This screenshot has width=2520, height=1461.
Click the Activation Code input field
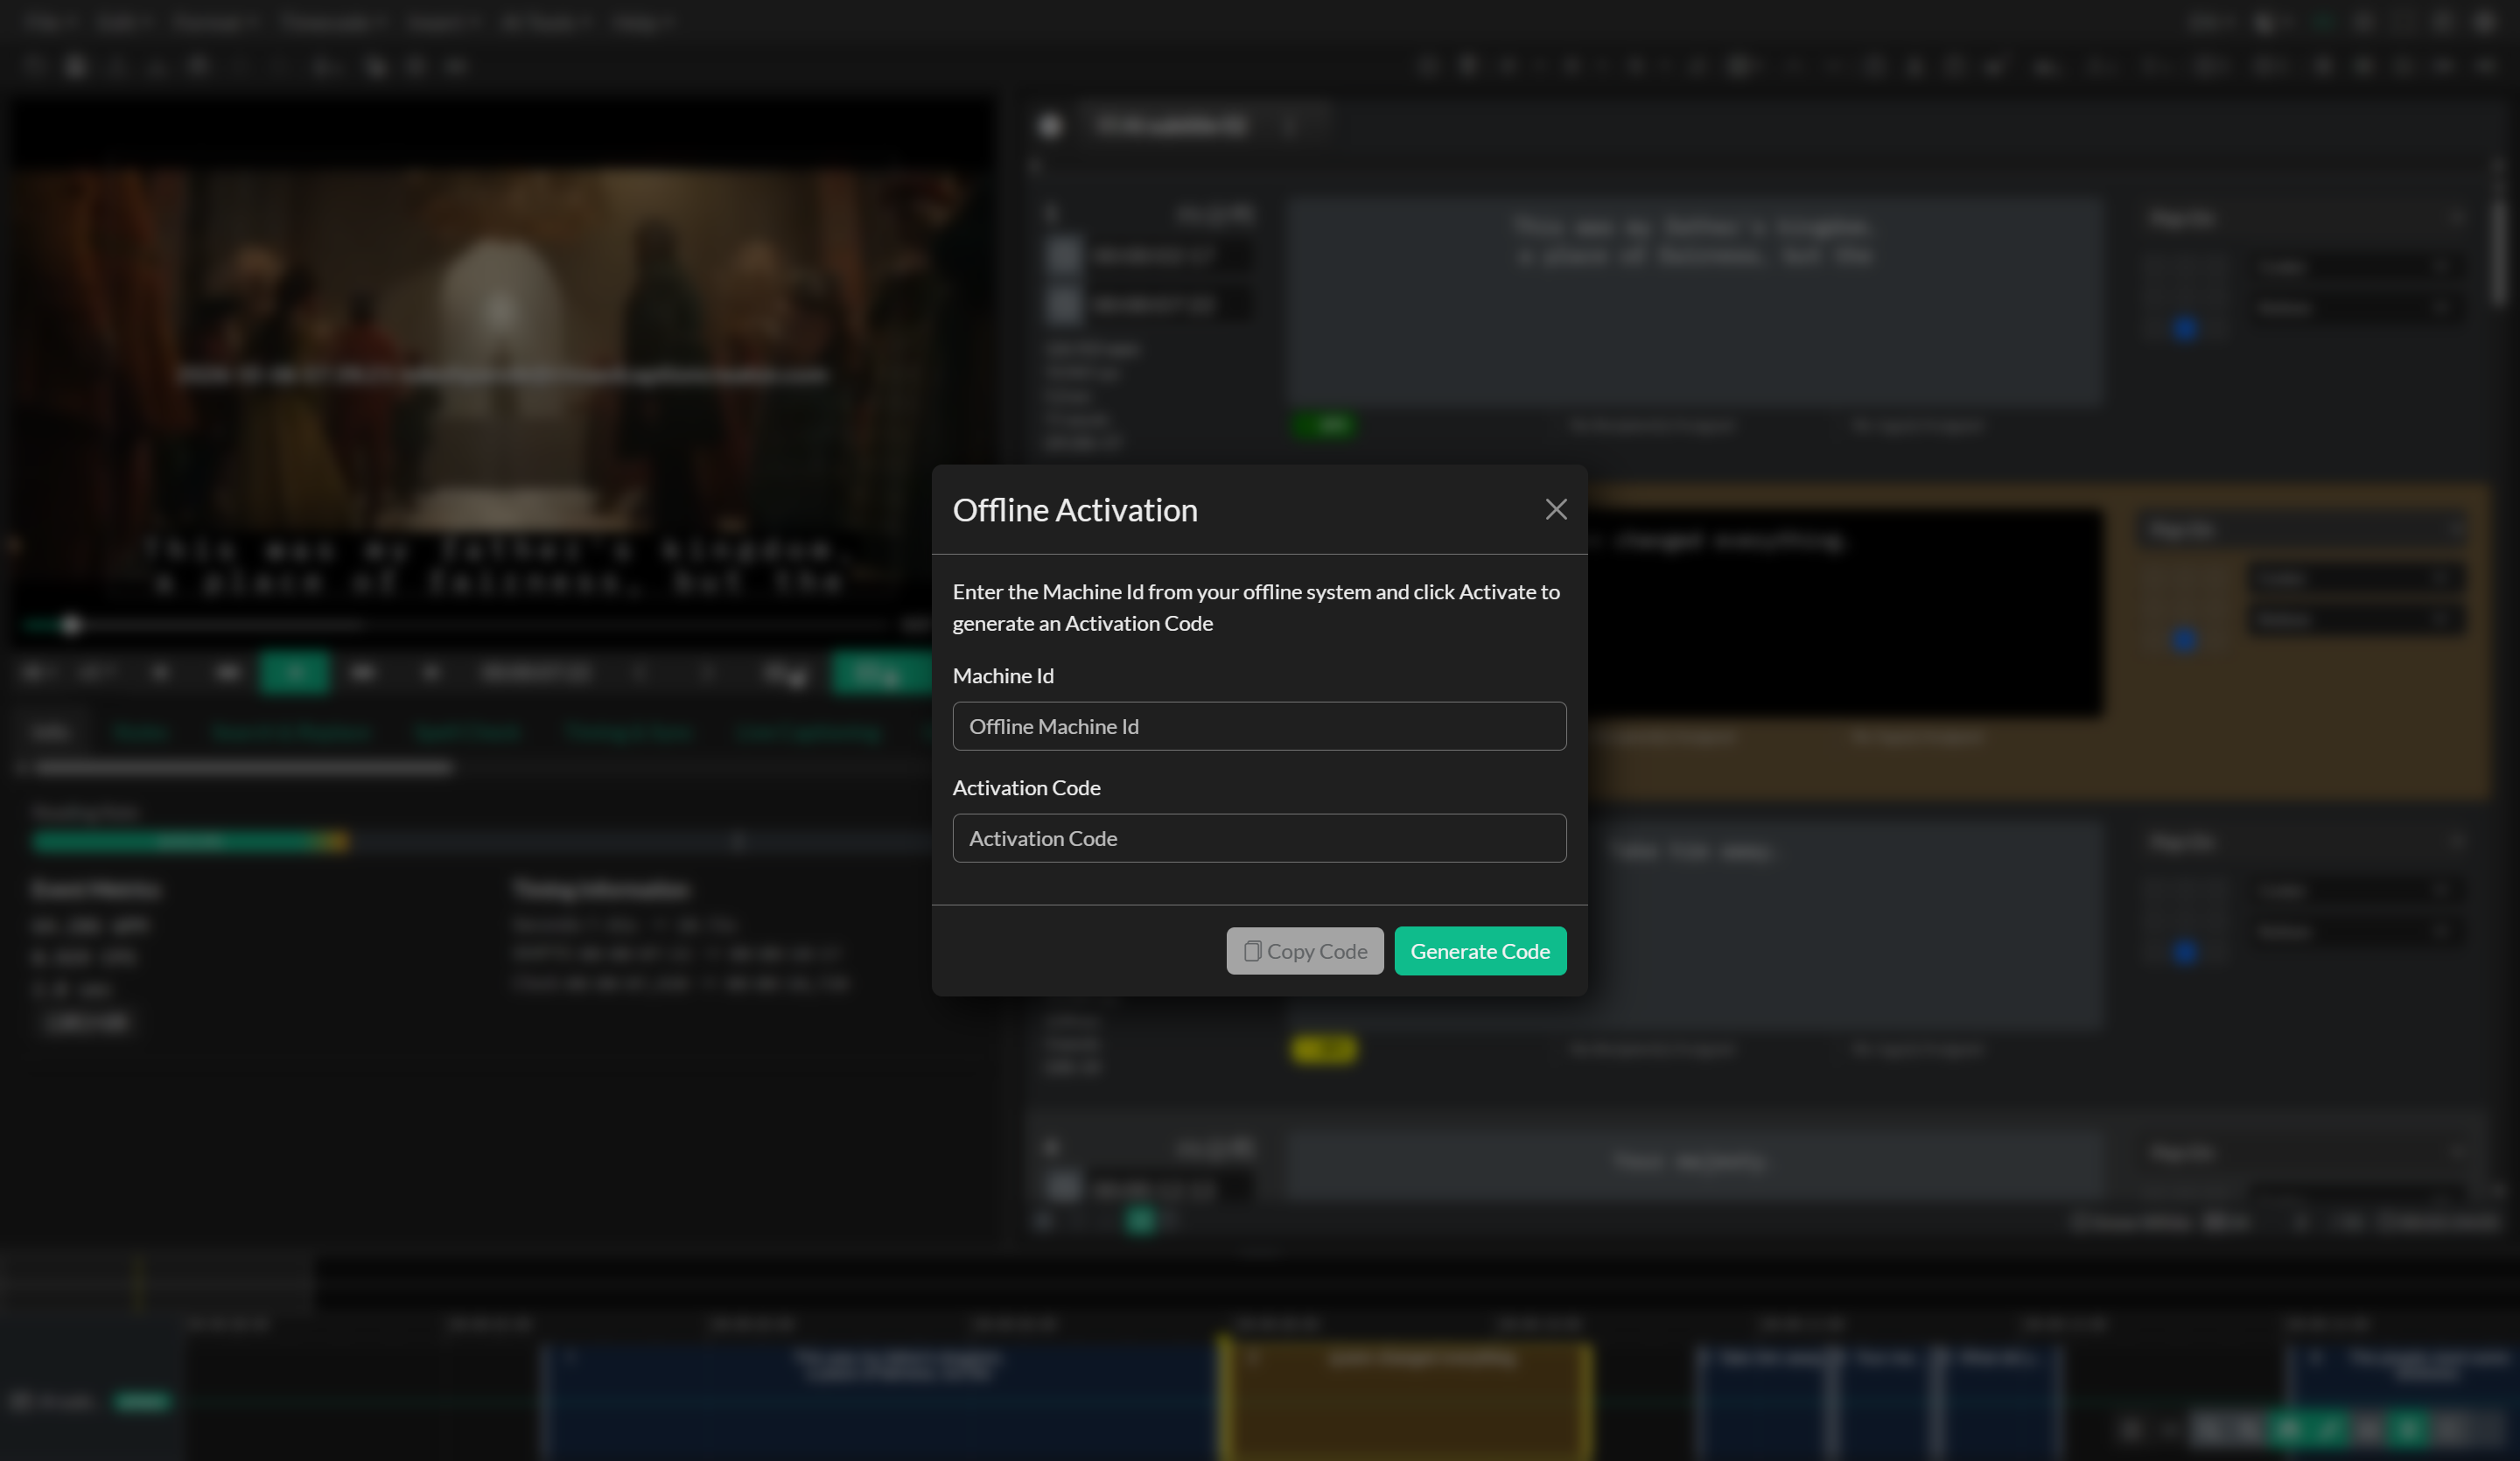click(1259, 838)
